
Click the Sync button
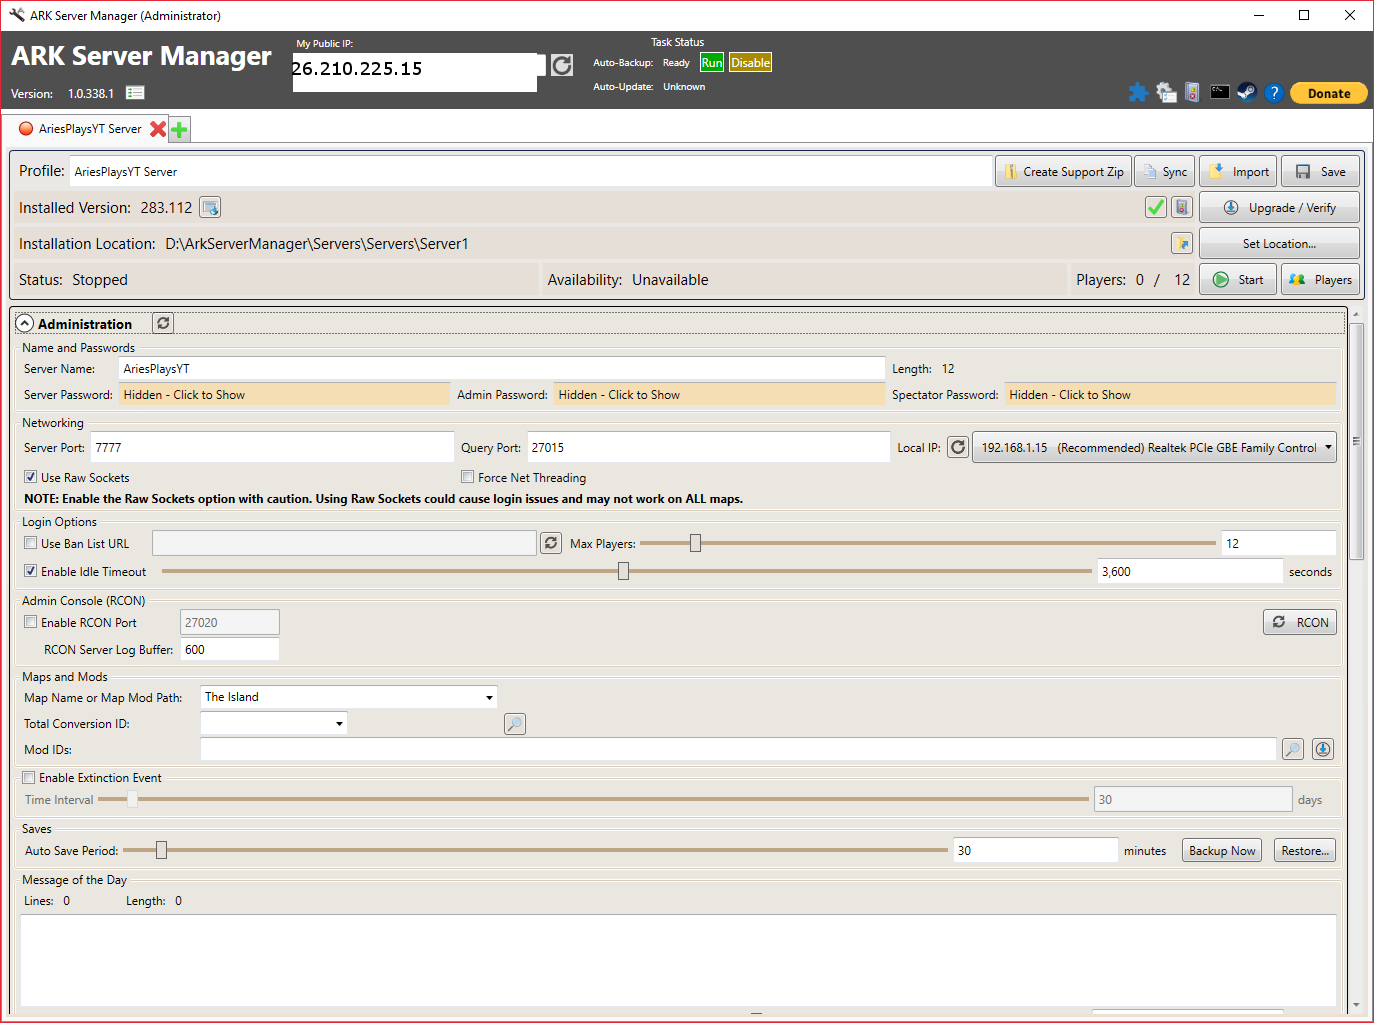point(1165,171)
